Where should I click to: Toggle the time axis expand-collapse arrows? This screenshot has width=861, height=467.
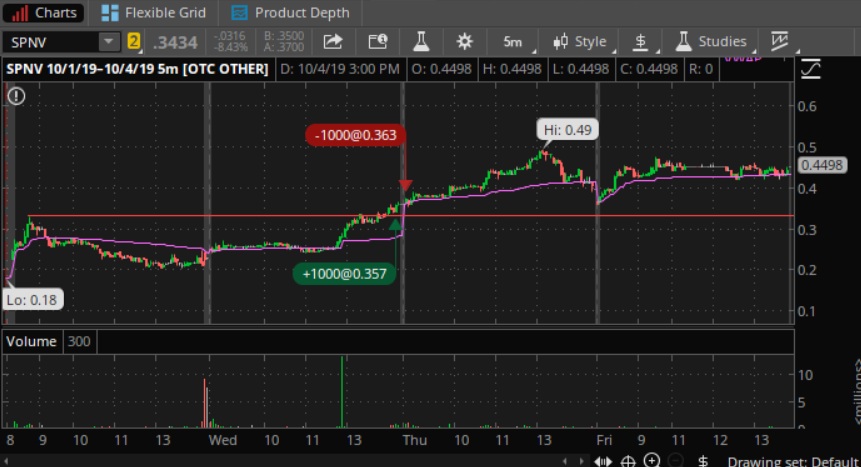(603, 462)
